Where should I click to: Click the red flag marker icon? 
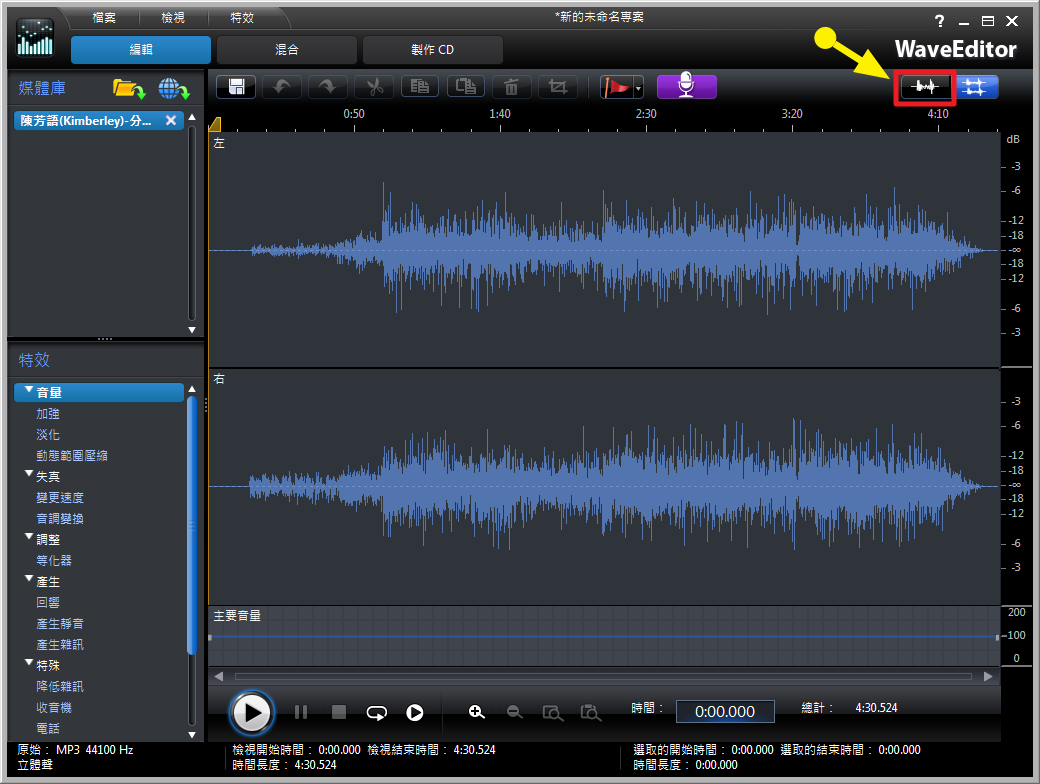[x=616, y=87]
